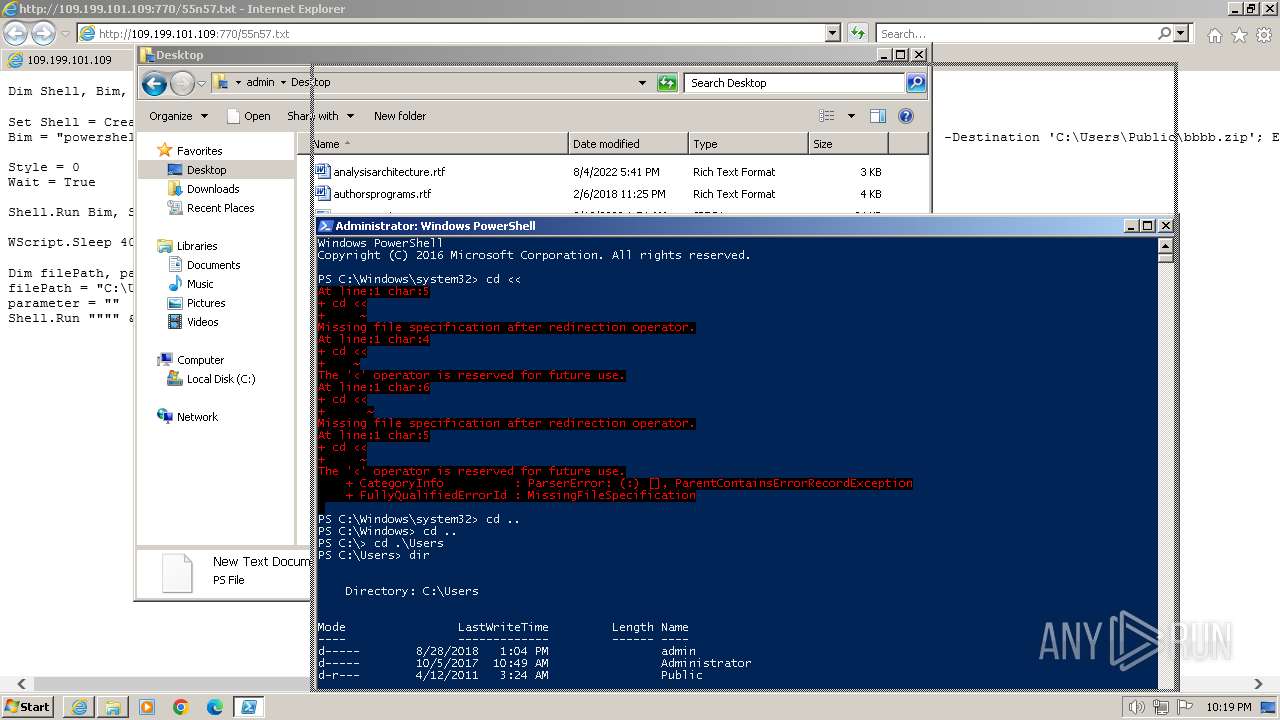Open recent pages dropdown in Explorer
Viewport: 1280px width, 720px height.
(x=201, y=84)
